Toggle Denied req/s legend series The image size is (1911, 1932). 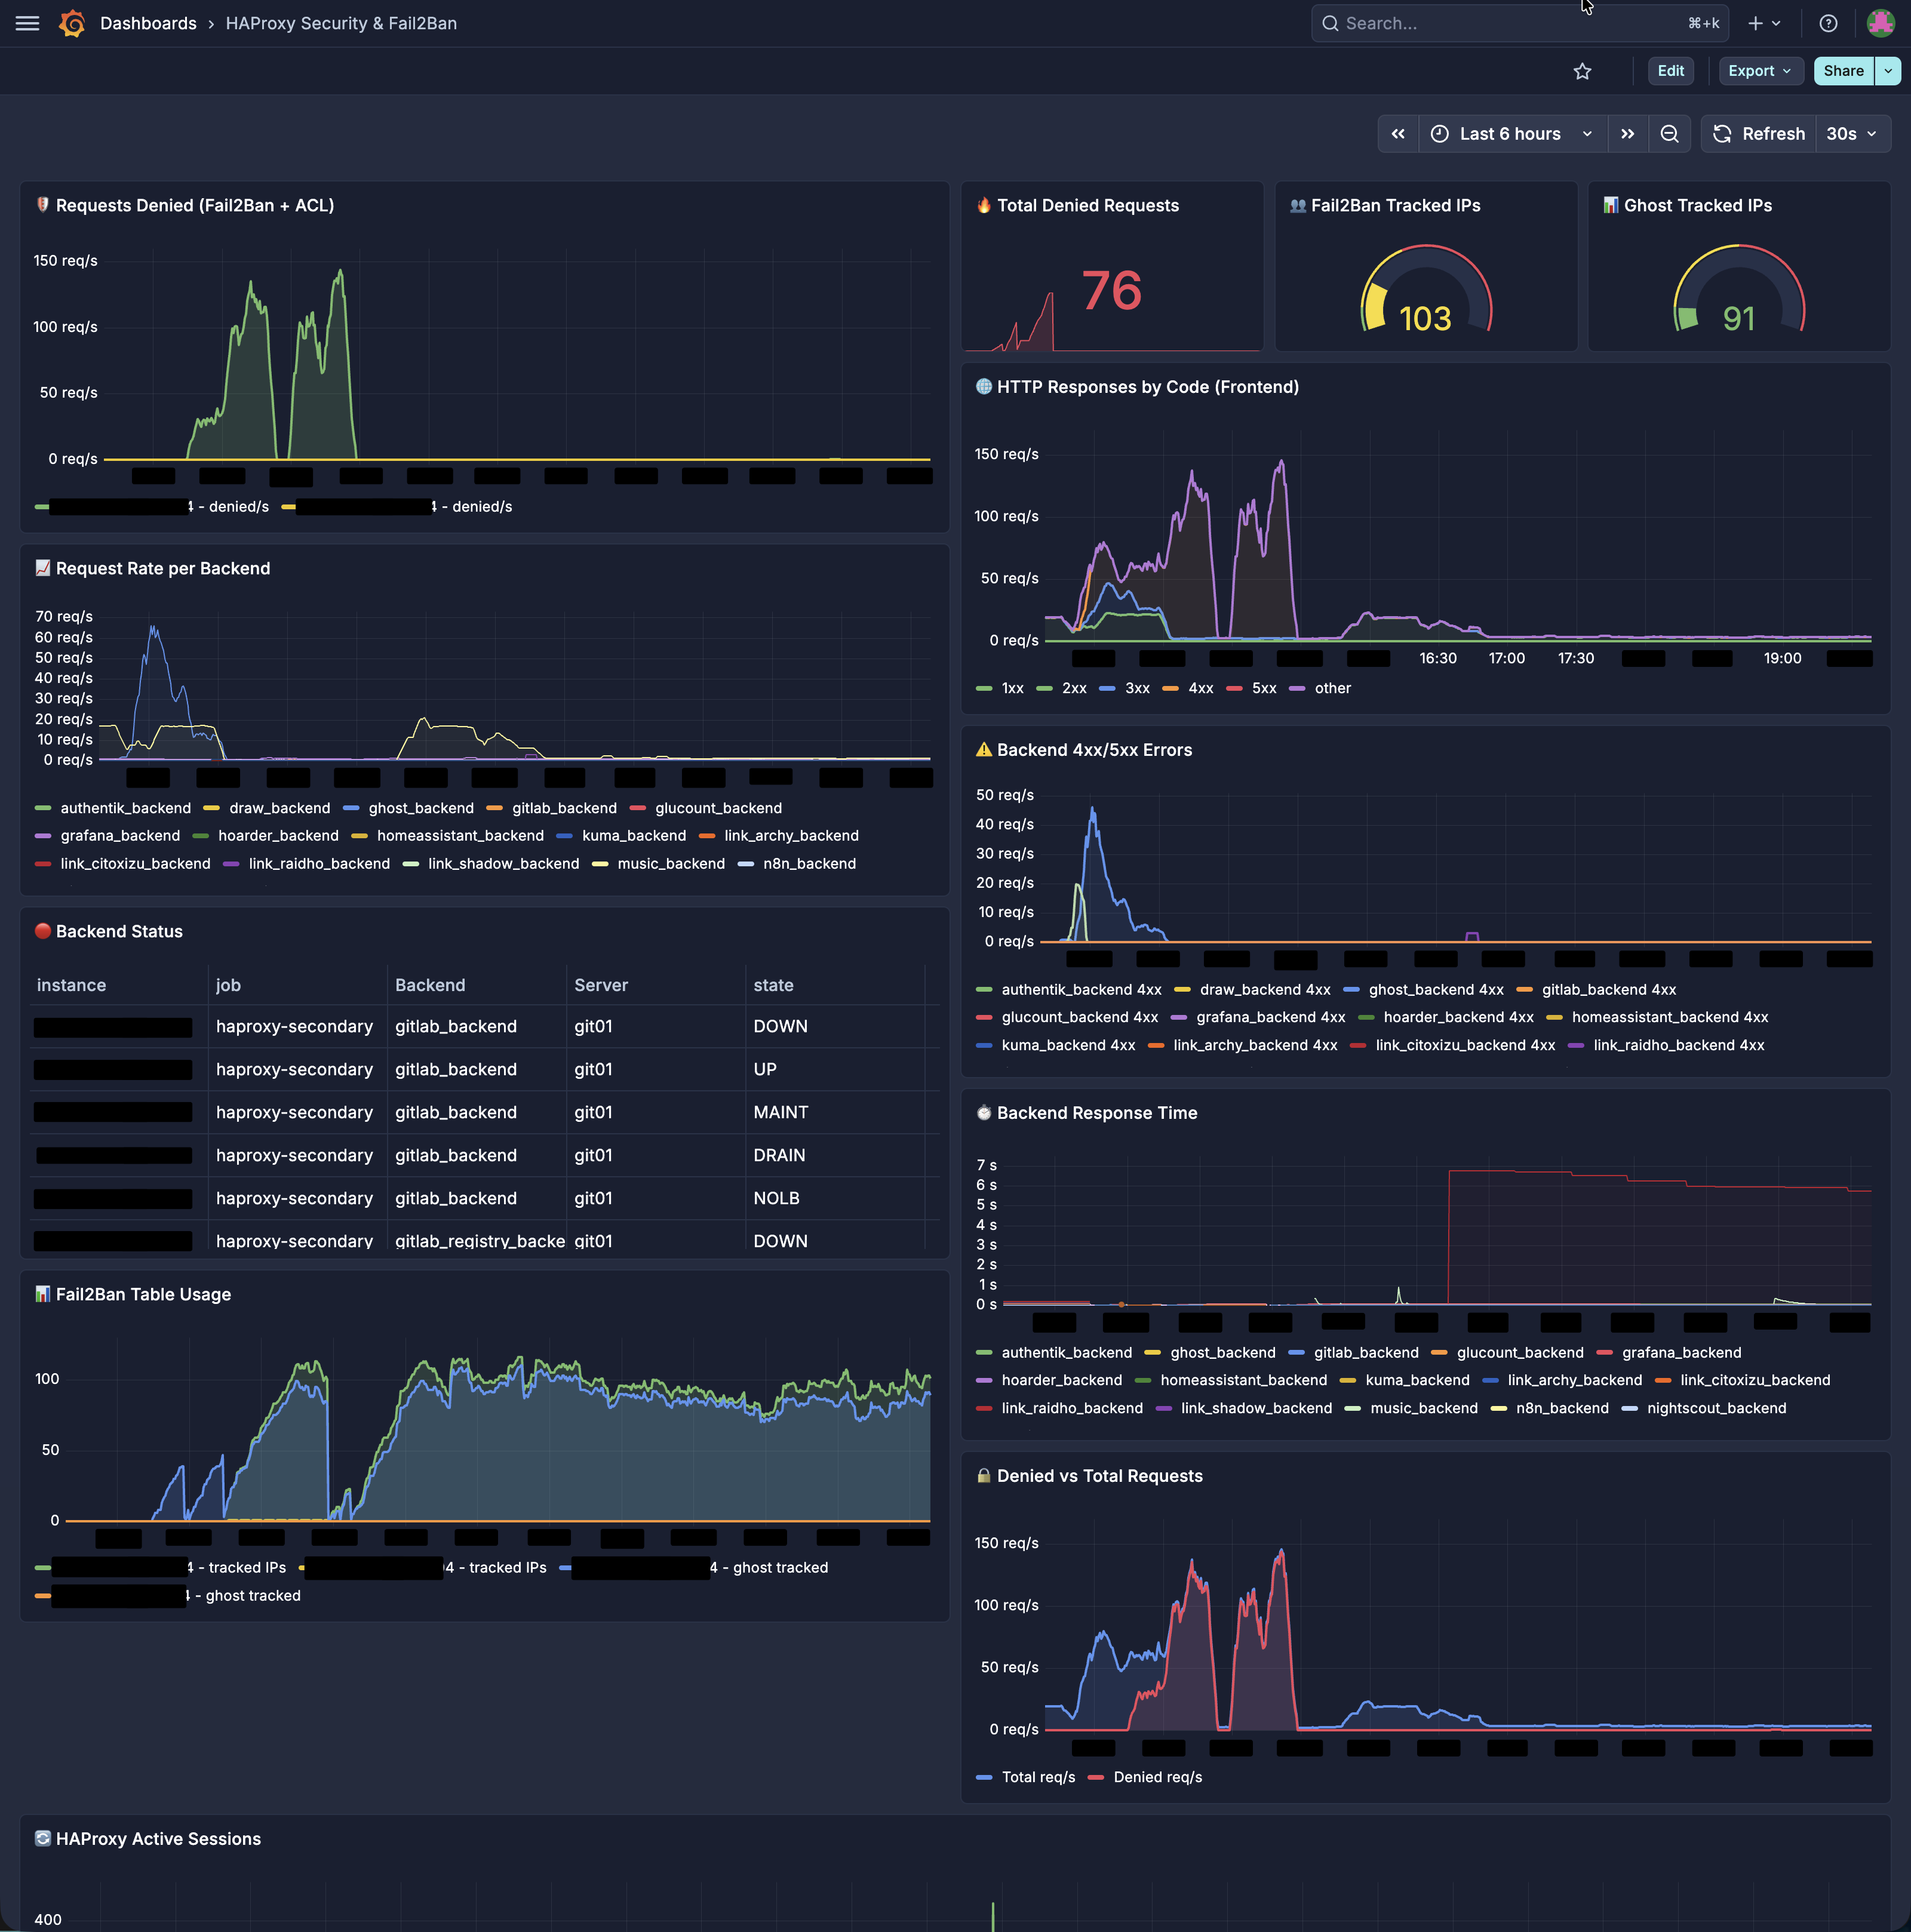tap(1157, 1777)
